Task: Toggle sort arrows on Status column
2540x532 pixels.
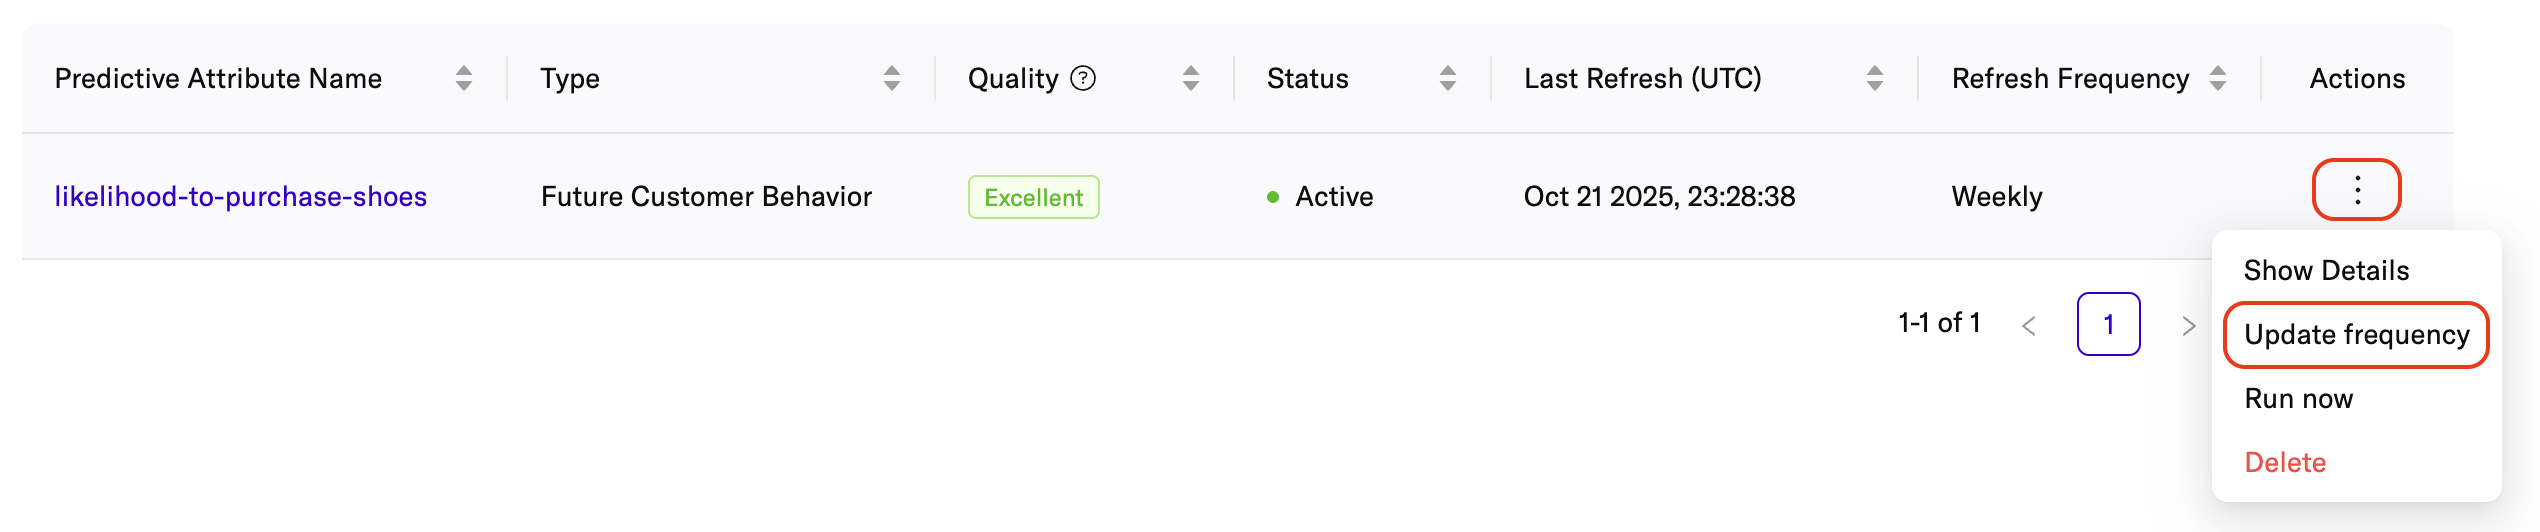Action: (x=1447, y=78)
